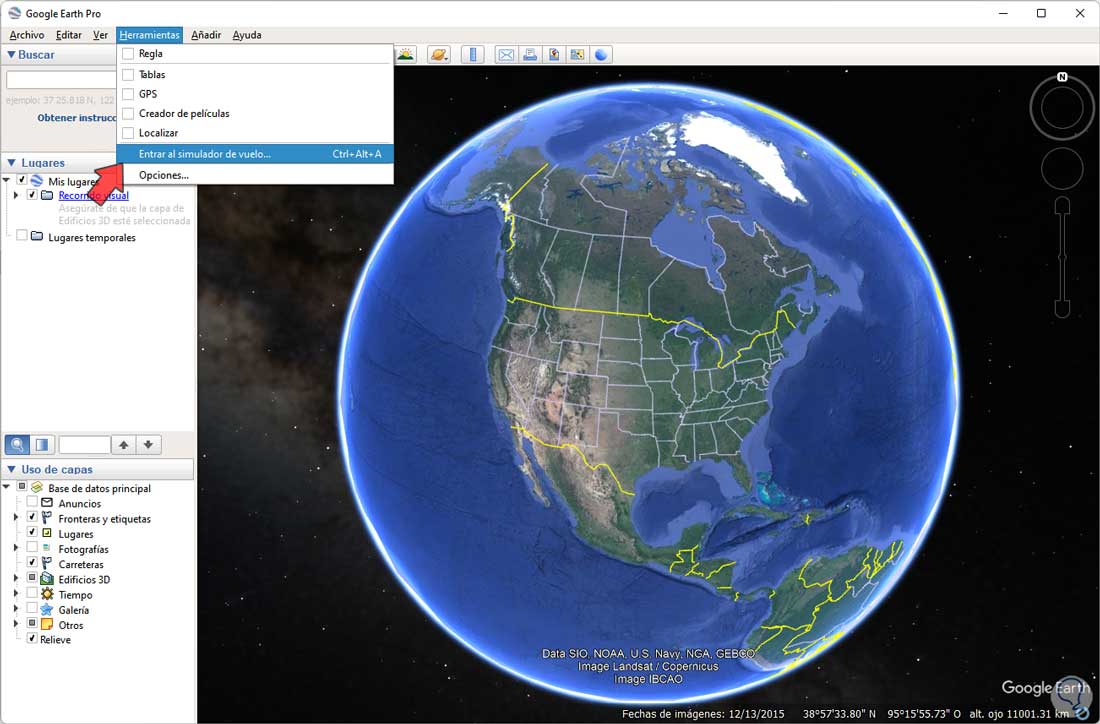Open the Ver menu

click(x=100, y=34)
